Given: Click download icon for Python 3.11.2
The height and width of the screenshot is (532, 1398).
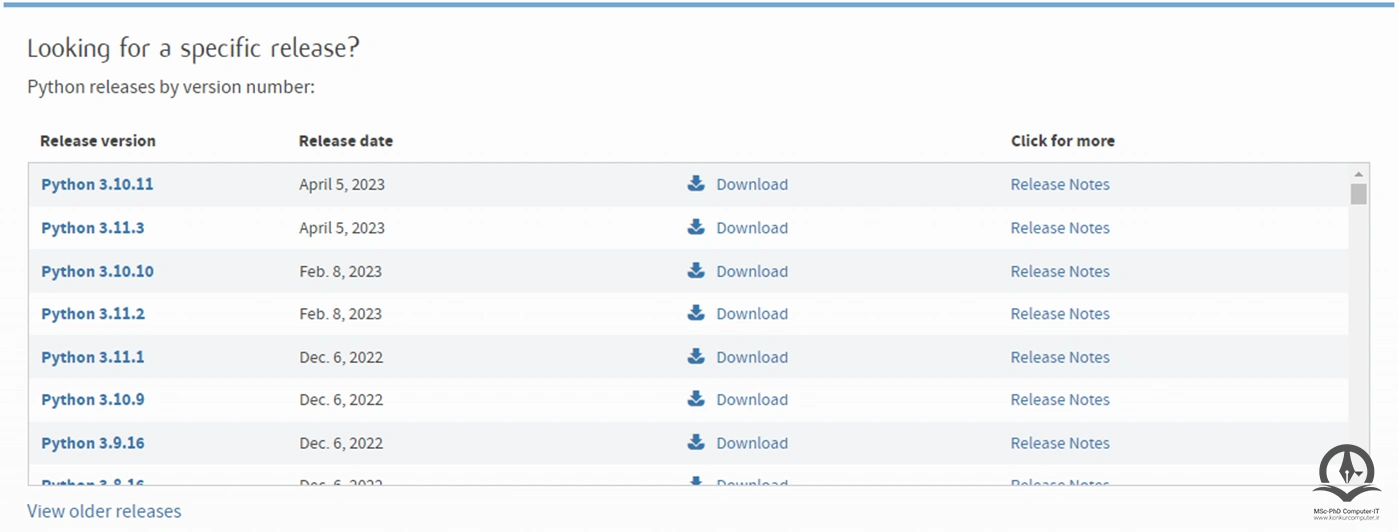Looking at the screenshot, I should point(696,313).
